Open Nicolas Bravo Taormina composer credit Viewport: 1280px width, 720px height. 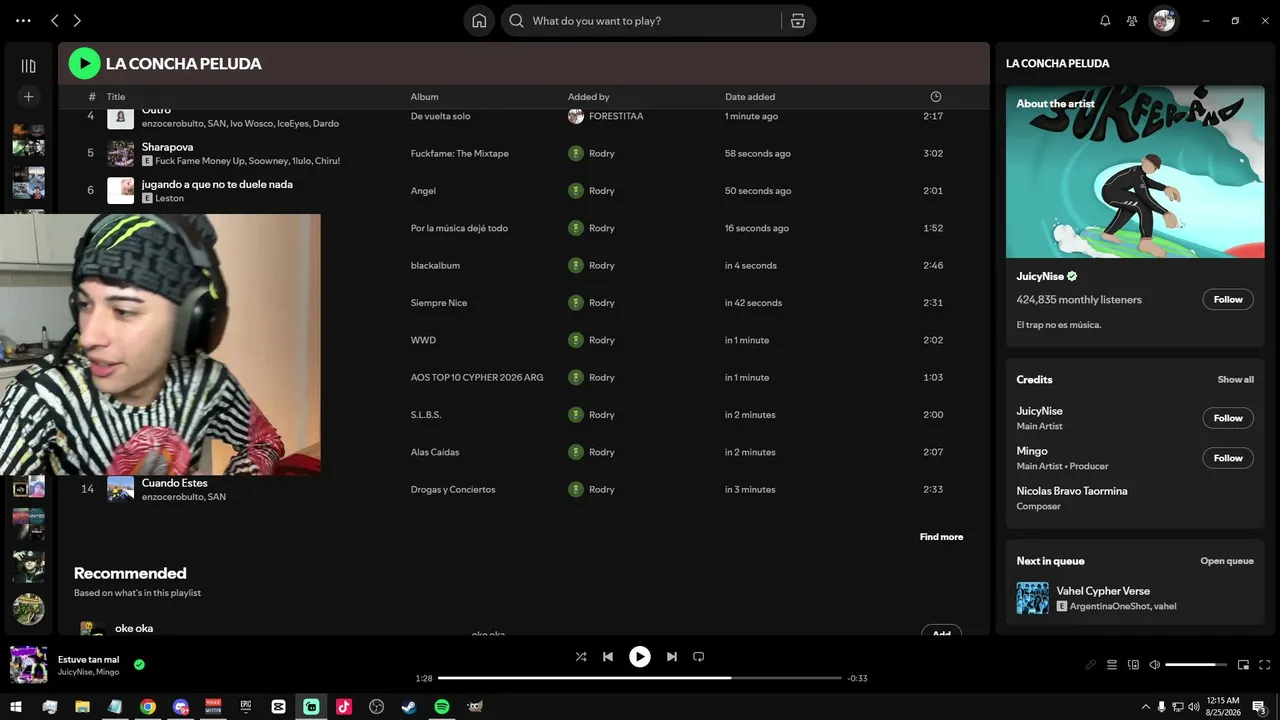(1072, 491)
